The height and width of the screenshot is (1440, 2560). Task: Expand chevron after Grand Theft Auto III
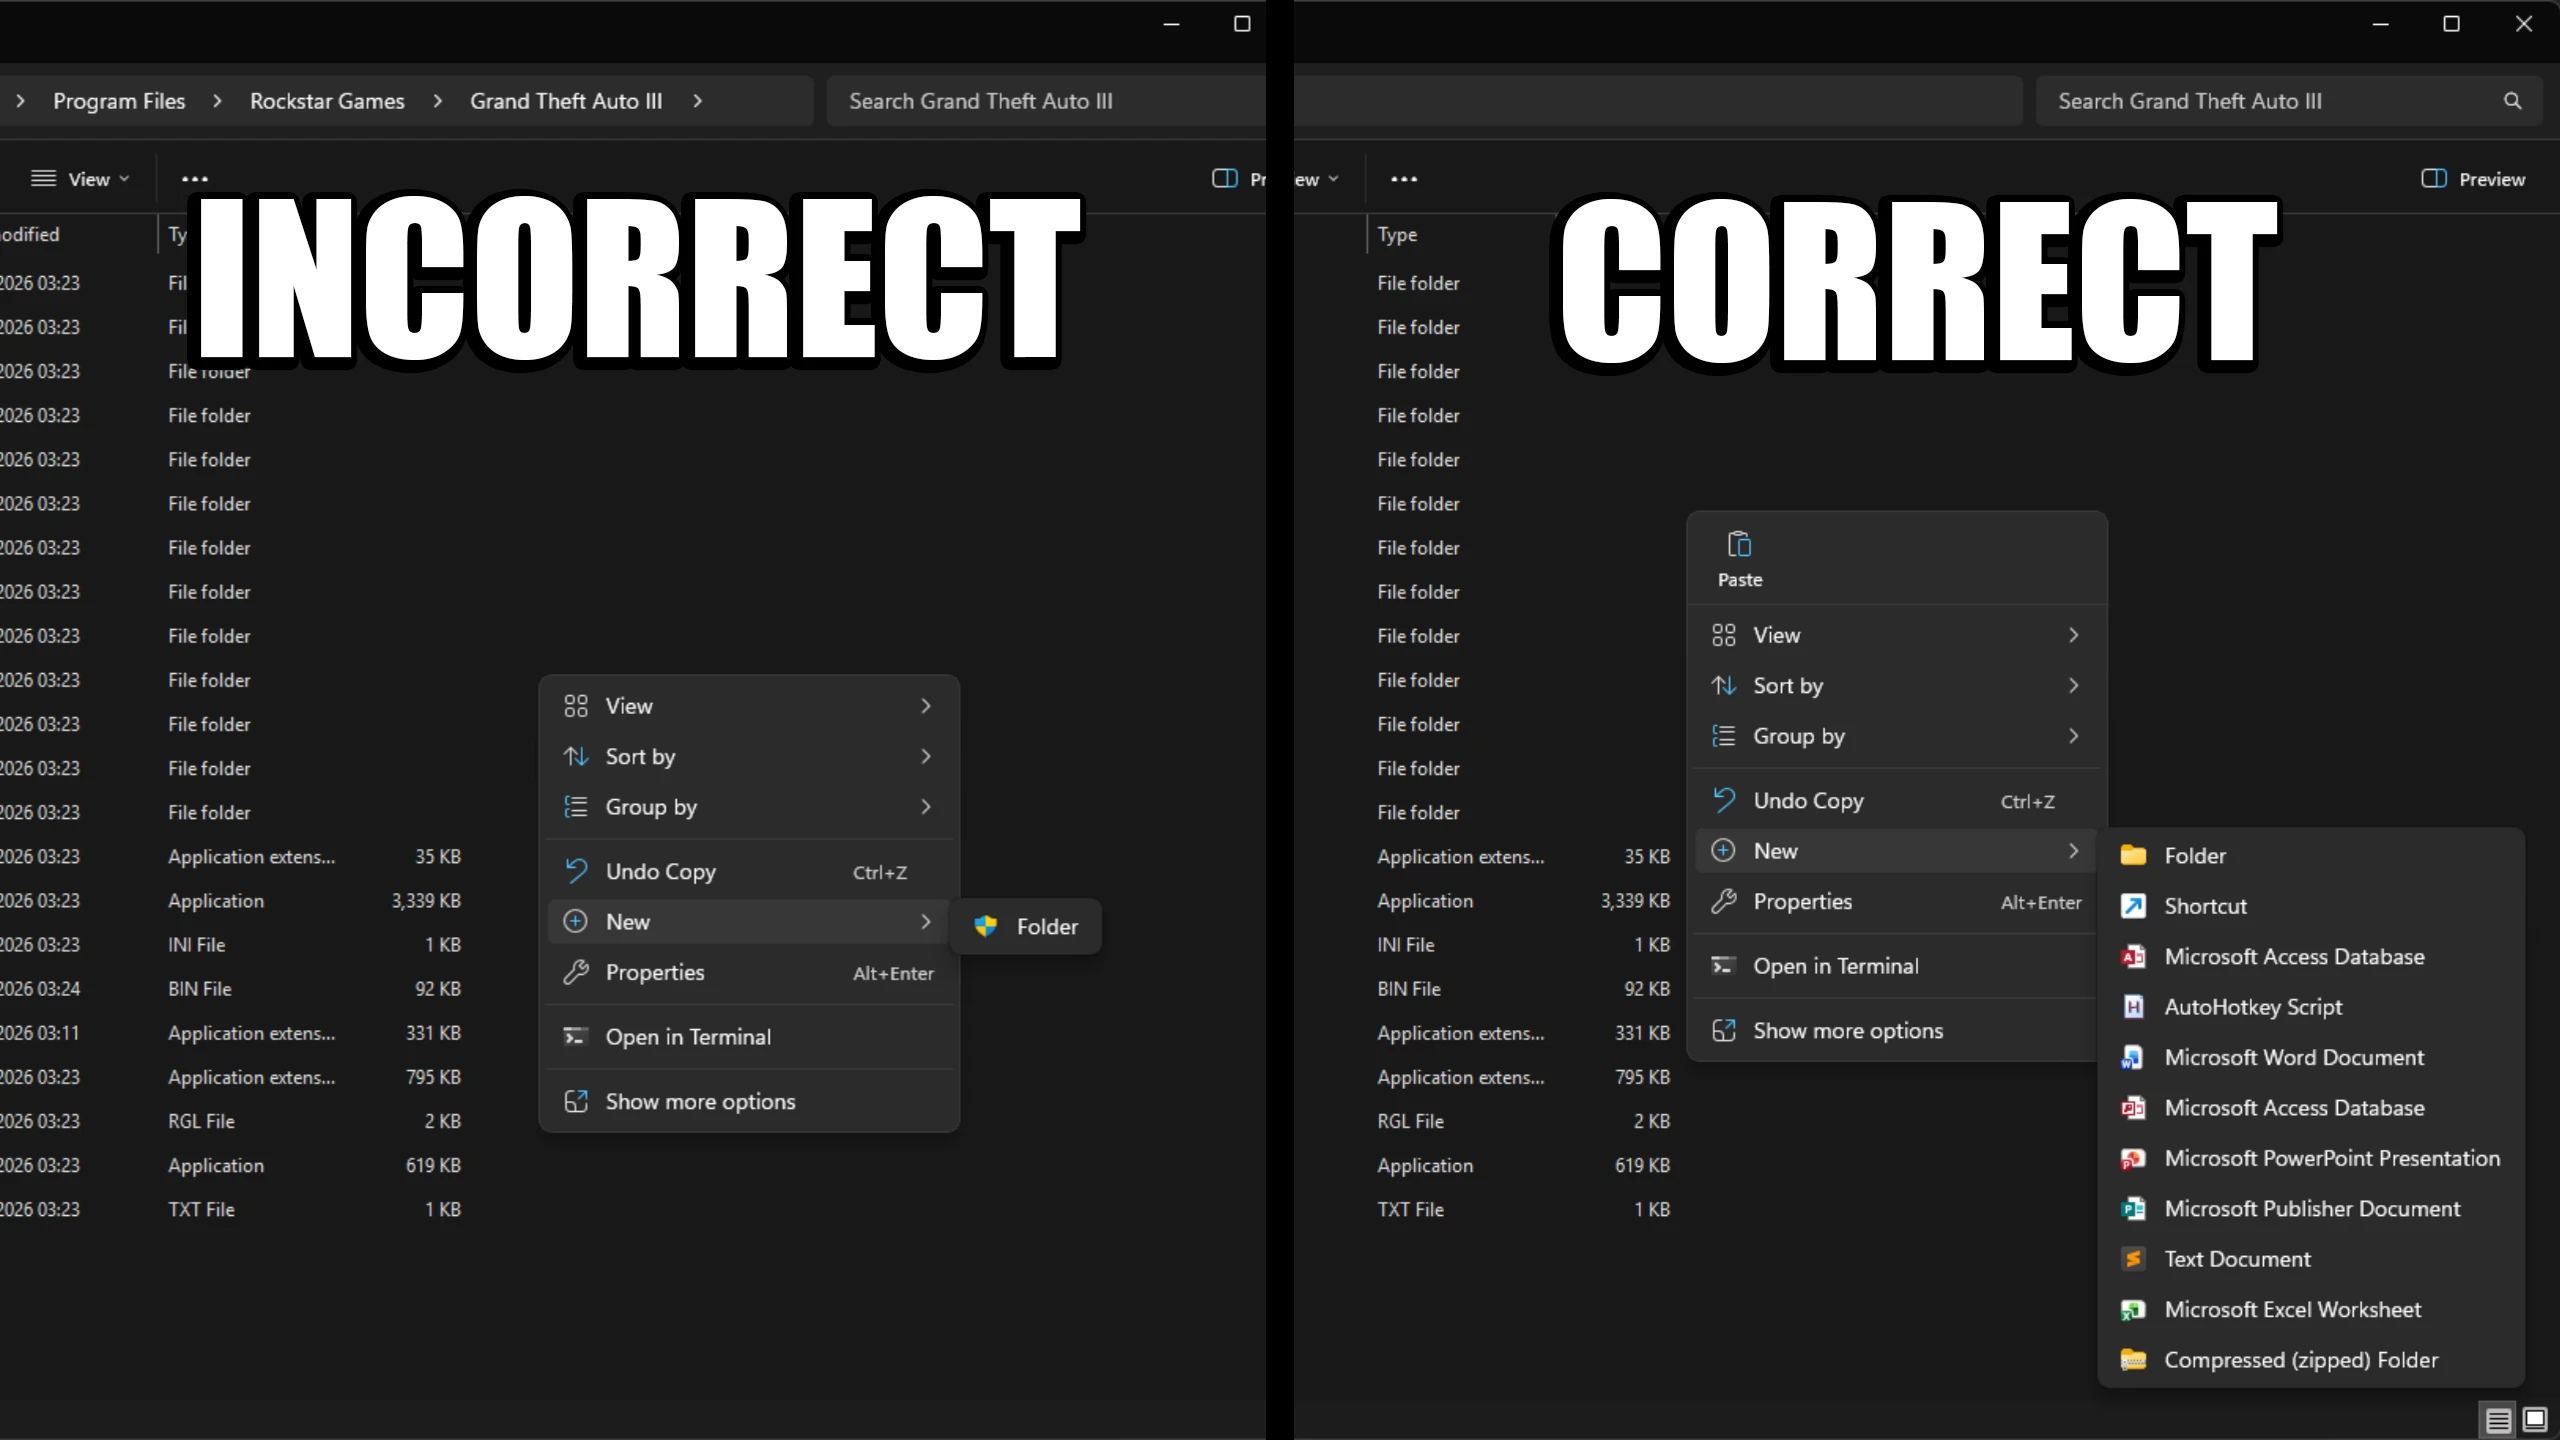pos(698,101)
